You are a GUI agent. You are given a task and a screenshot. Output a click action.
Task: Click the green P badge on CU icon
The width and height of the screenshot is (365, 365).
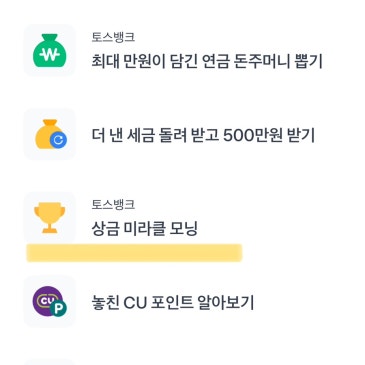coord(58,309)
